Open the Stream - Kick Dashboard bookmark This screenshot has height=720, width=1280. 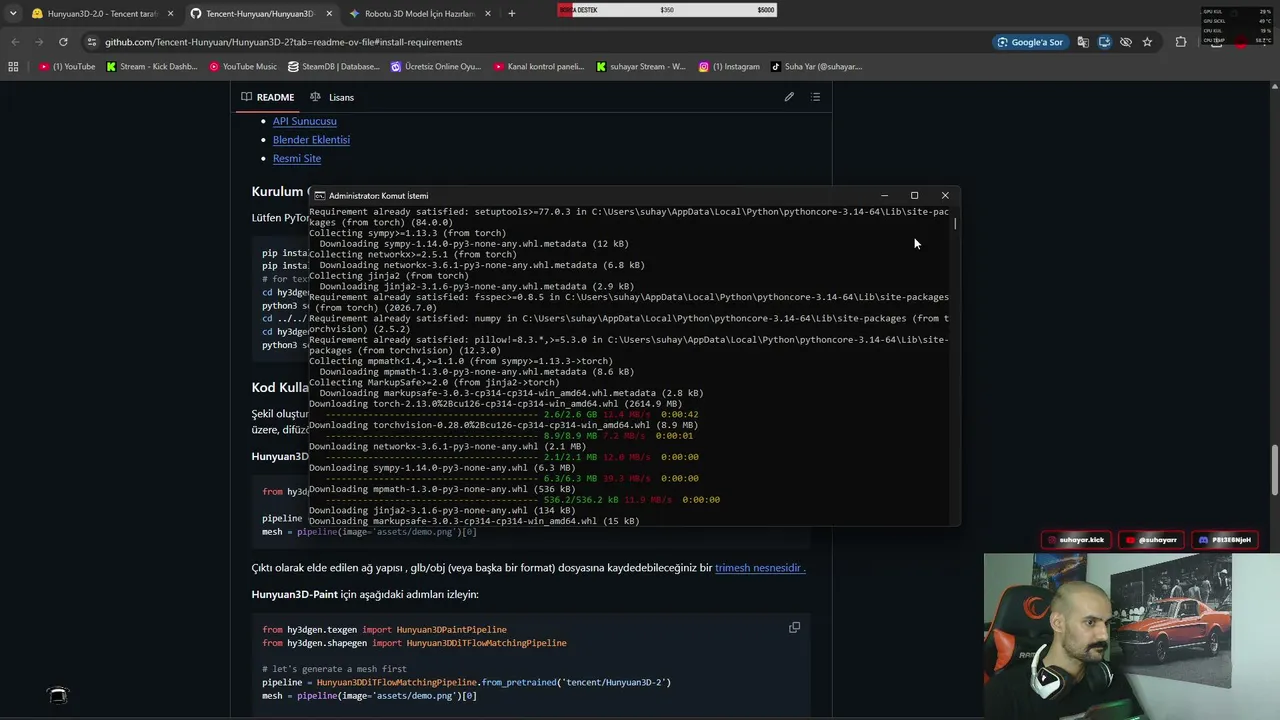point(151,67)
